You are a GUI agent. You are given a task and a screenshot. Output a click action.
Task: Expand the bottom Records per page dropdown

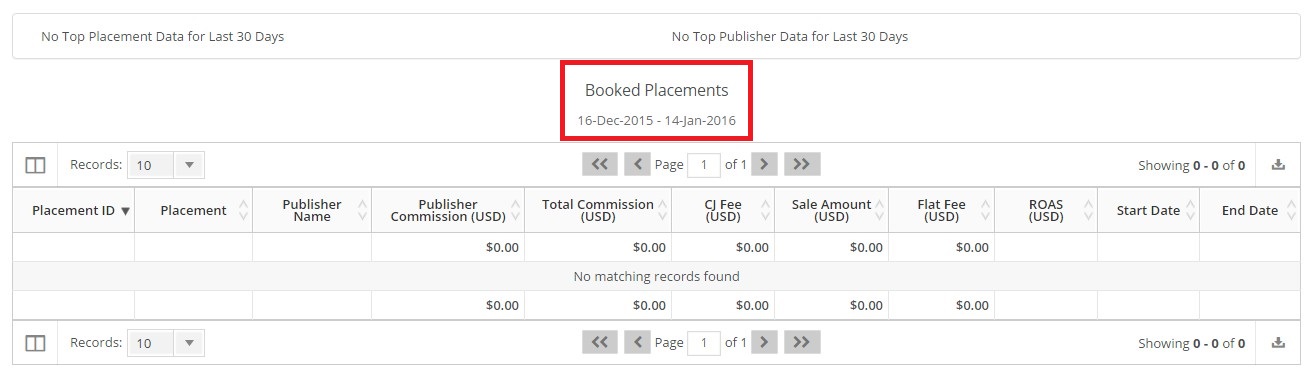pos(166,343)
